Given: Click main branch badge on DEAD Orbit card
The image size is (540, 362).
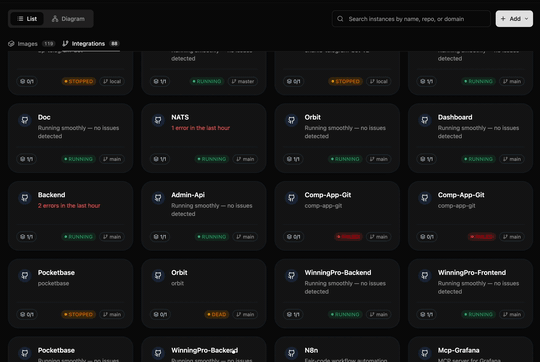Looking at the screenshot, I should tap(245, 314).
